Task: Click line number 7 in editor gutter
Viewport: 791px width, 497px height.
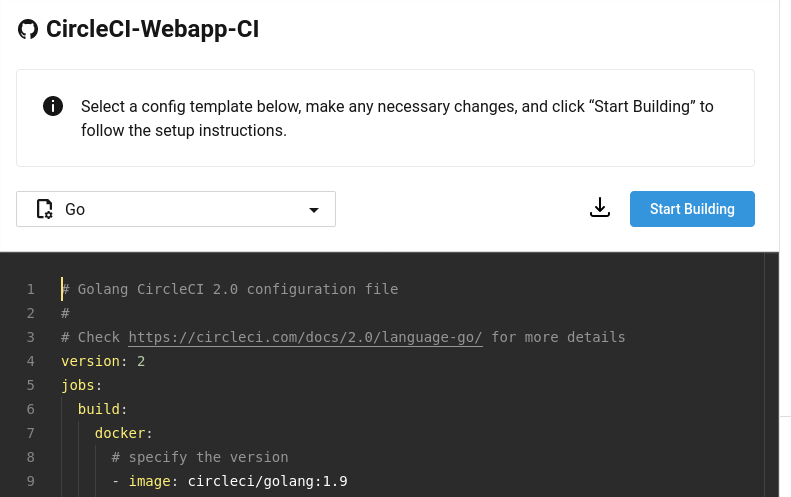Action: (x=31, y=433)
